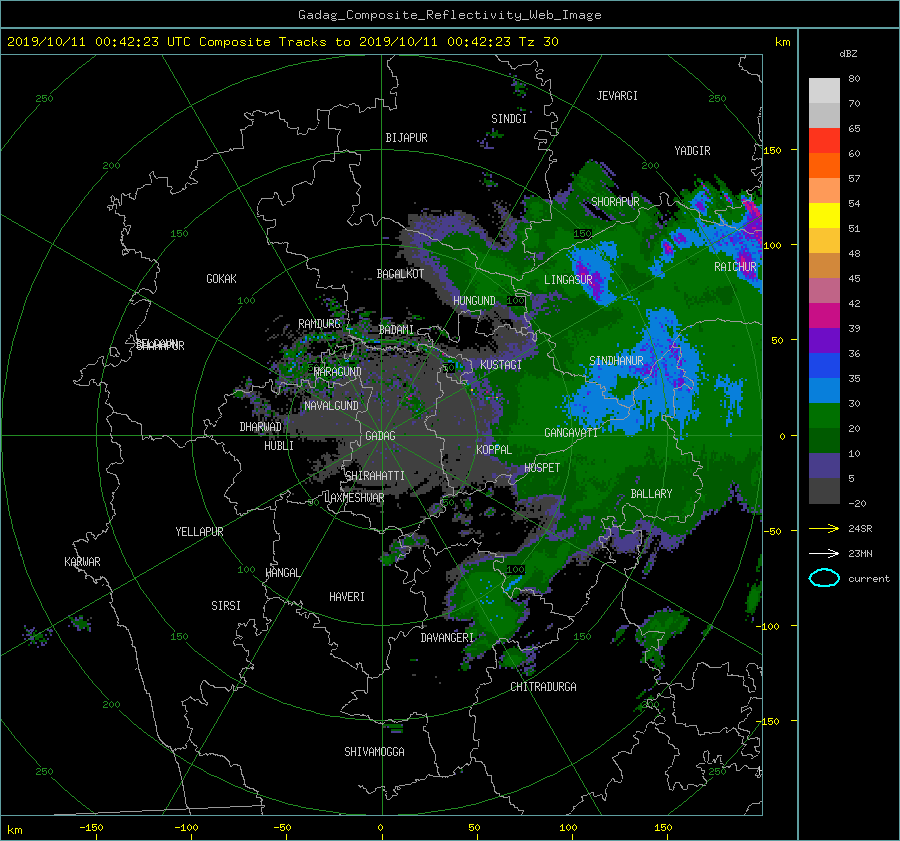
Task: Click the BIJAPUR city label
Action: click(x=406, y=138)
